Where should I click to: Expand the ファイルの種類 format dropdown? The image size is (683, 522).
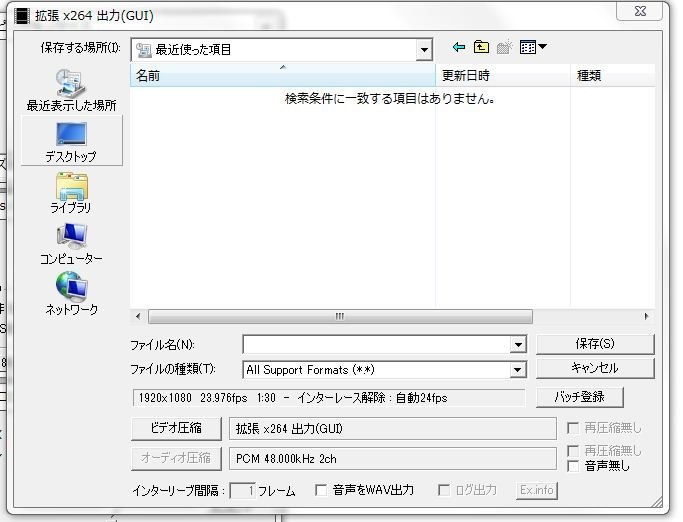(x=517, y=370)
